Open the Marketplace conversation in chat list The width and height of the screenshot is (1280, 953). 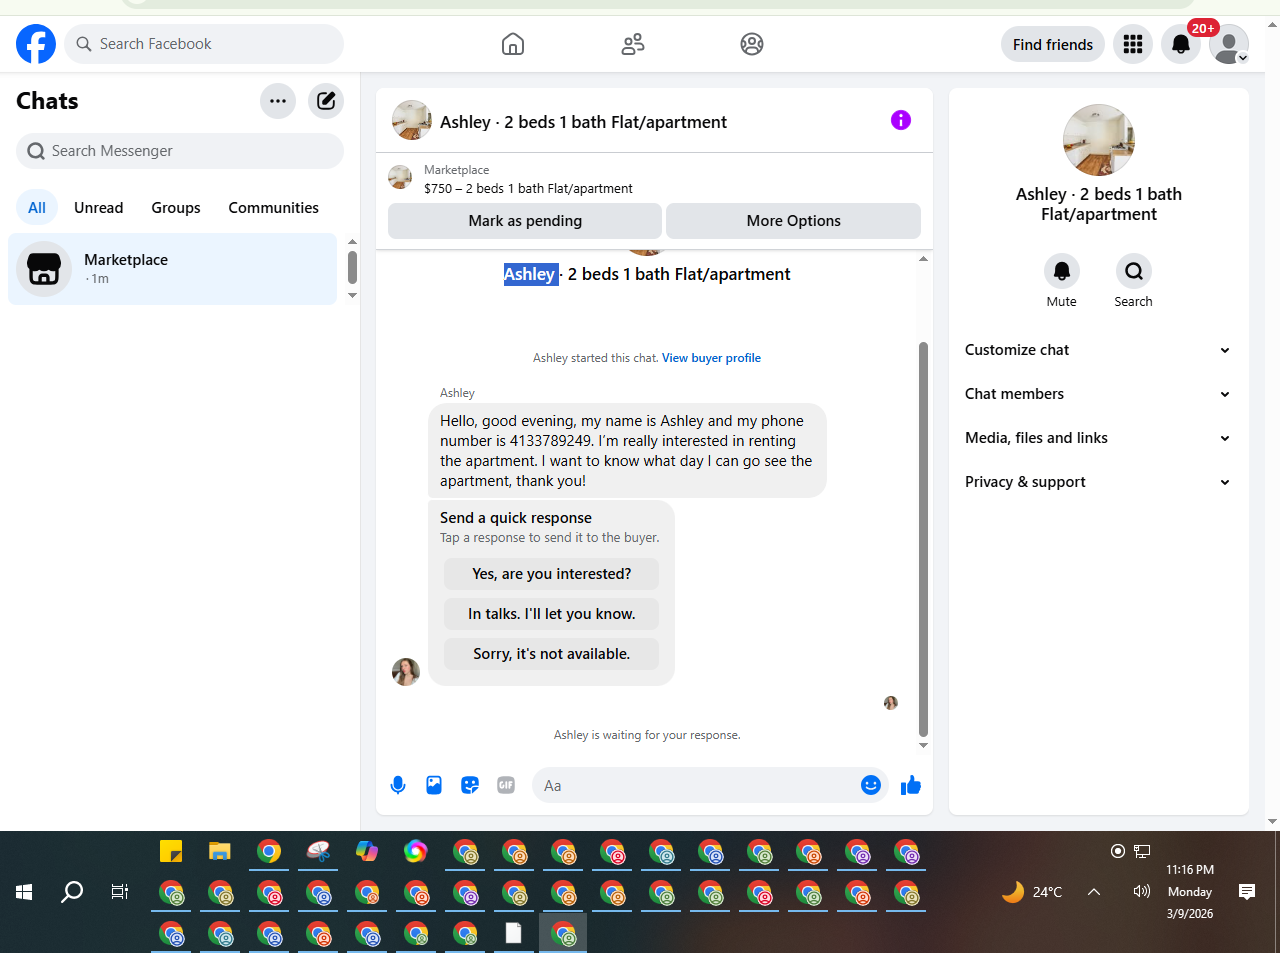(x=173, y=269)
